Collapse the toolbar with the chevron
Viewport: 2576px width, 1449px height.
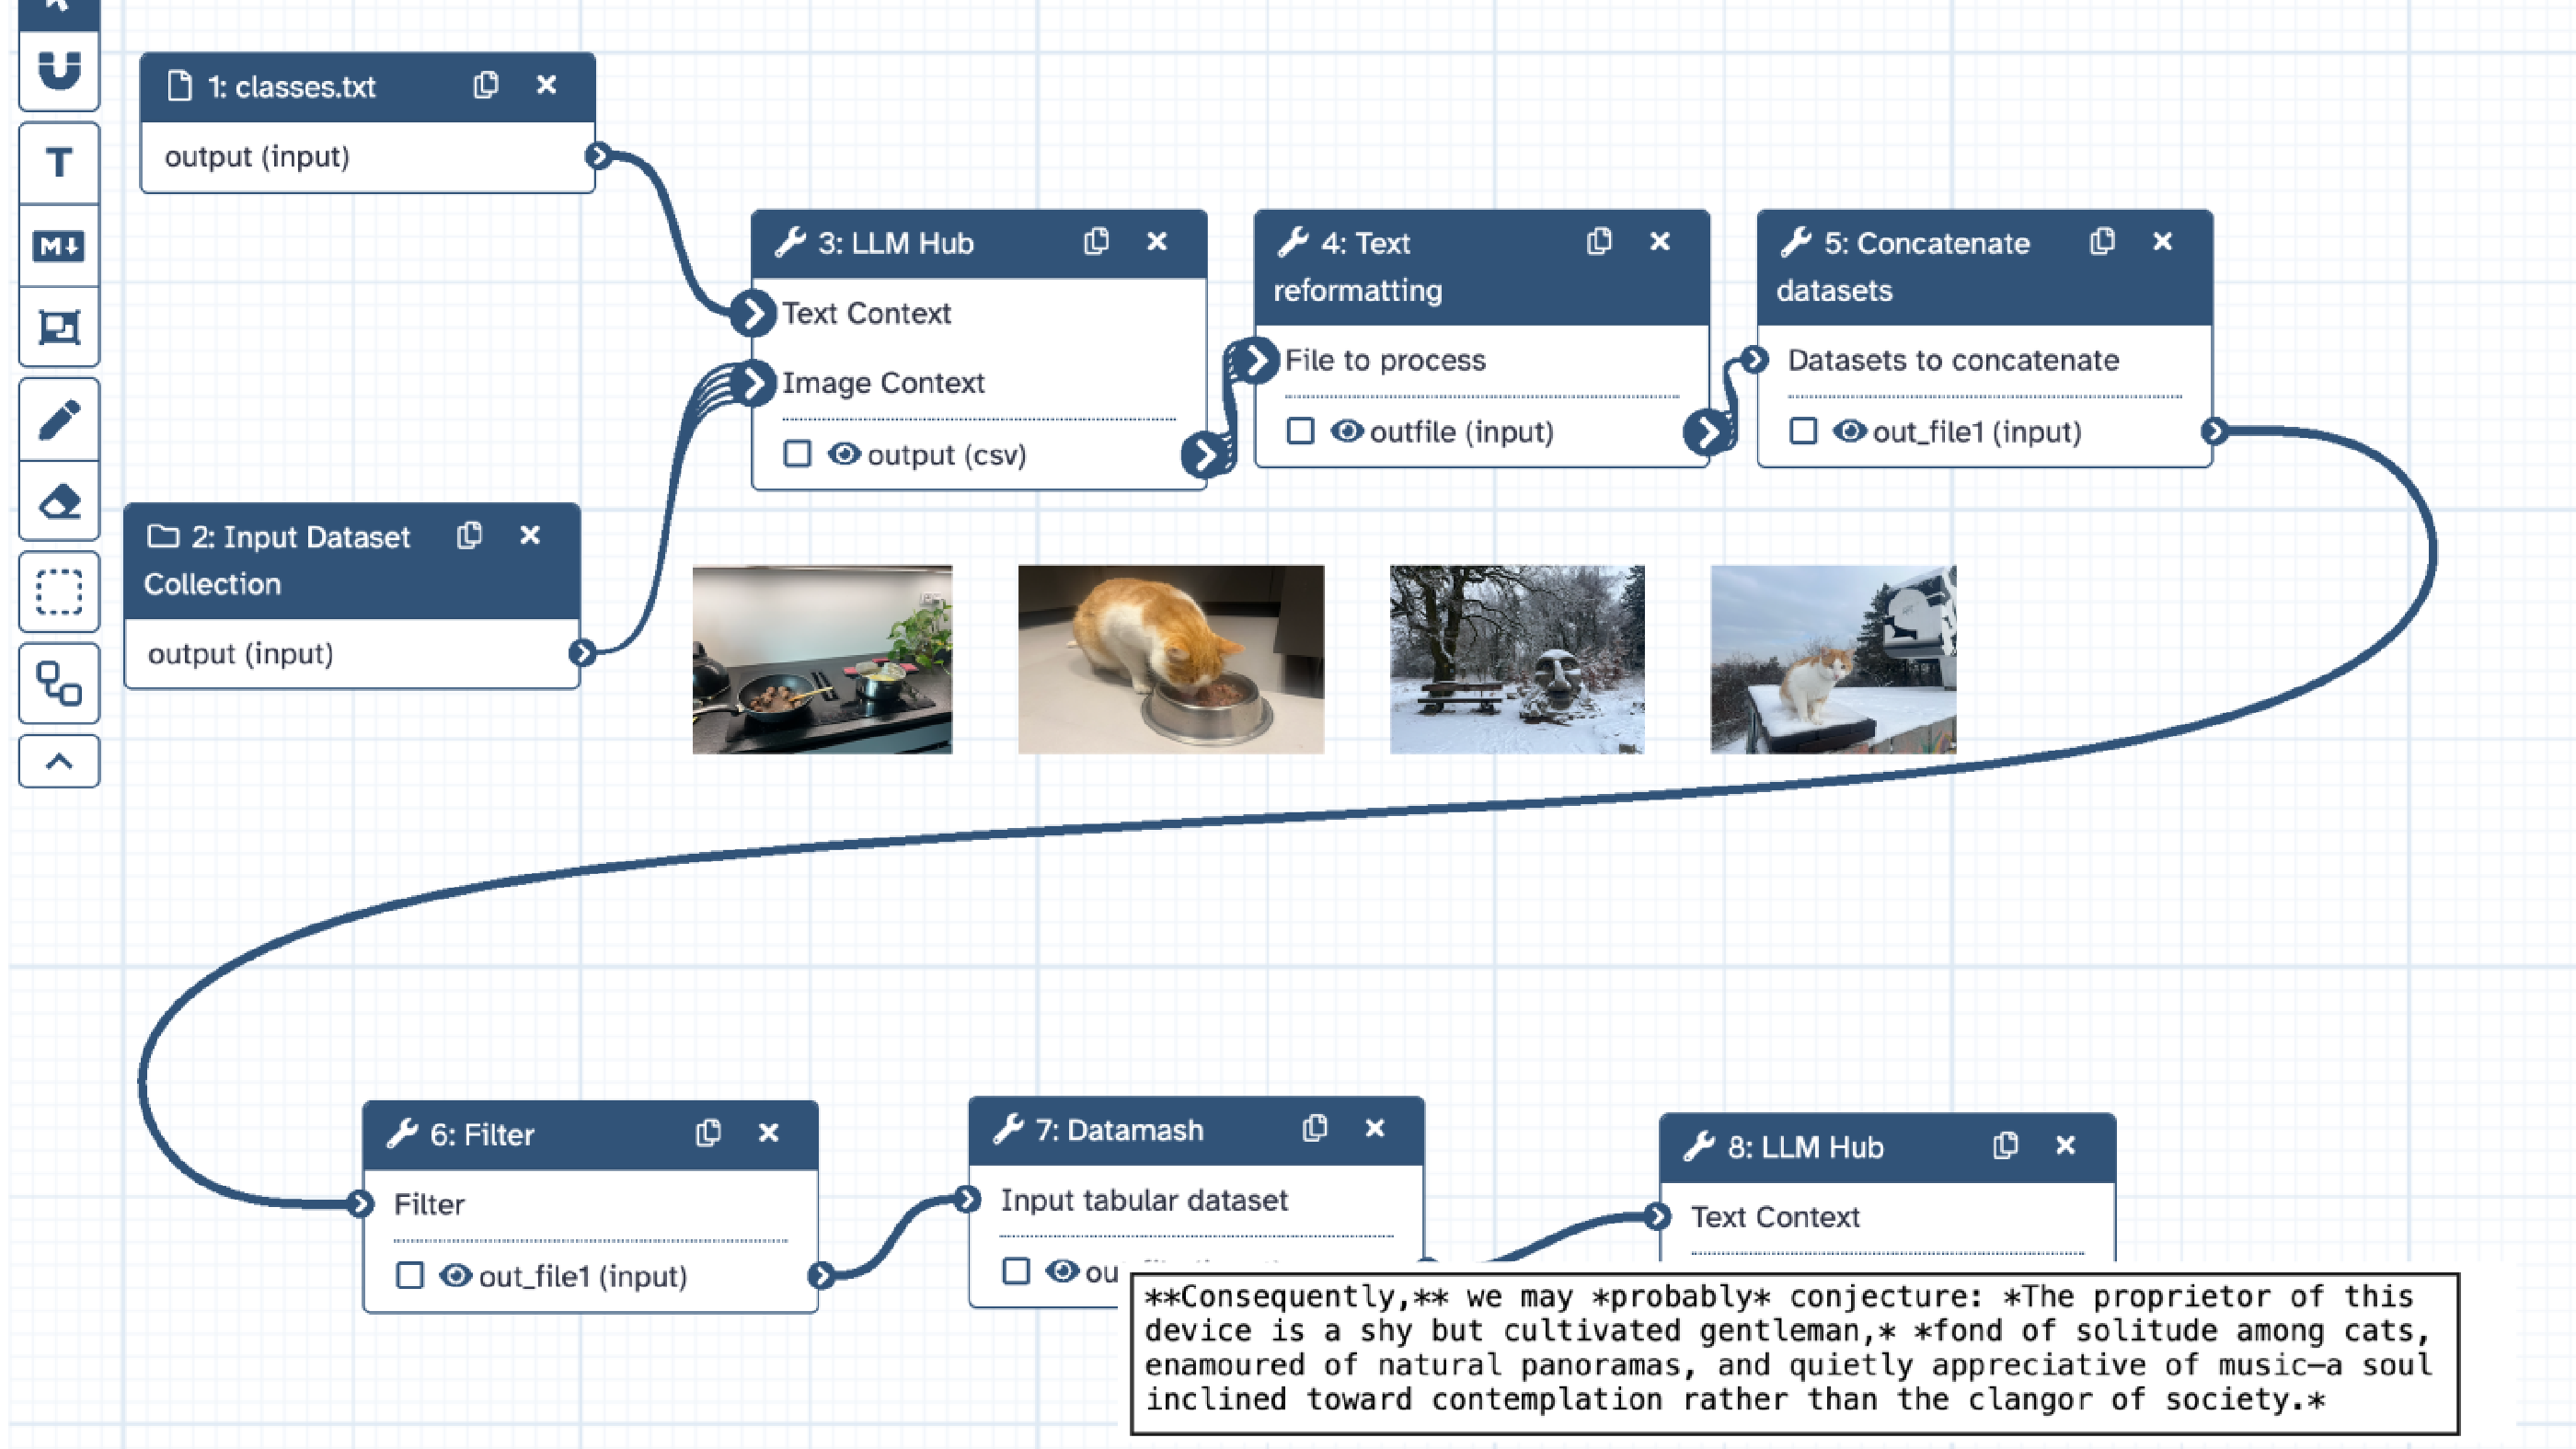(x=59, y=762)
